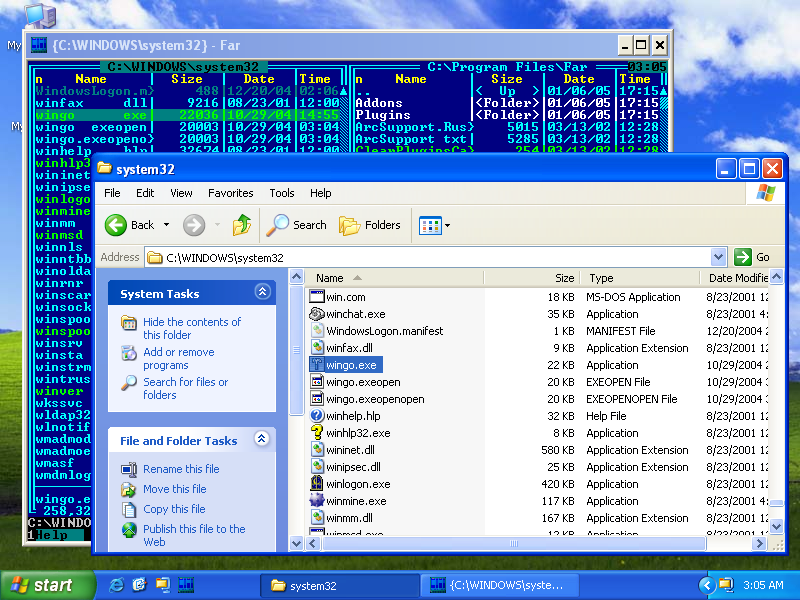Switch to the Far taskbar button
Image resolution: width=800 pixels, height=600 pixels.
pos(500,585)
